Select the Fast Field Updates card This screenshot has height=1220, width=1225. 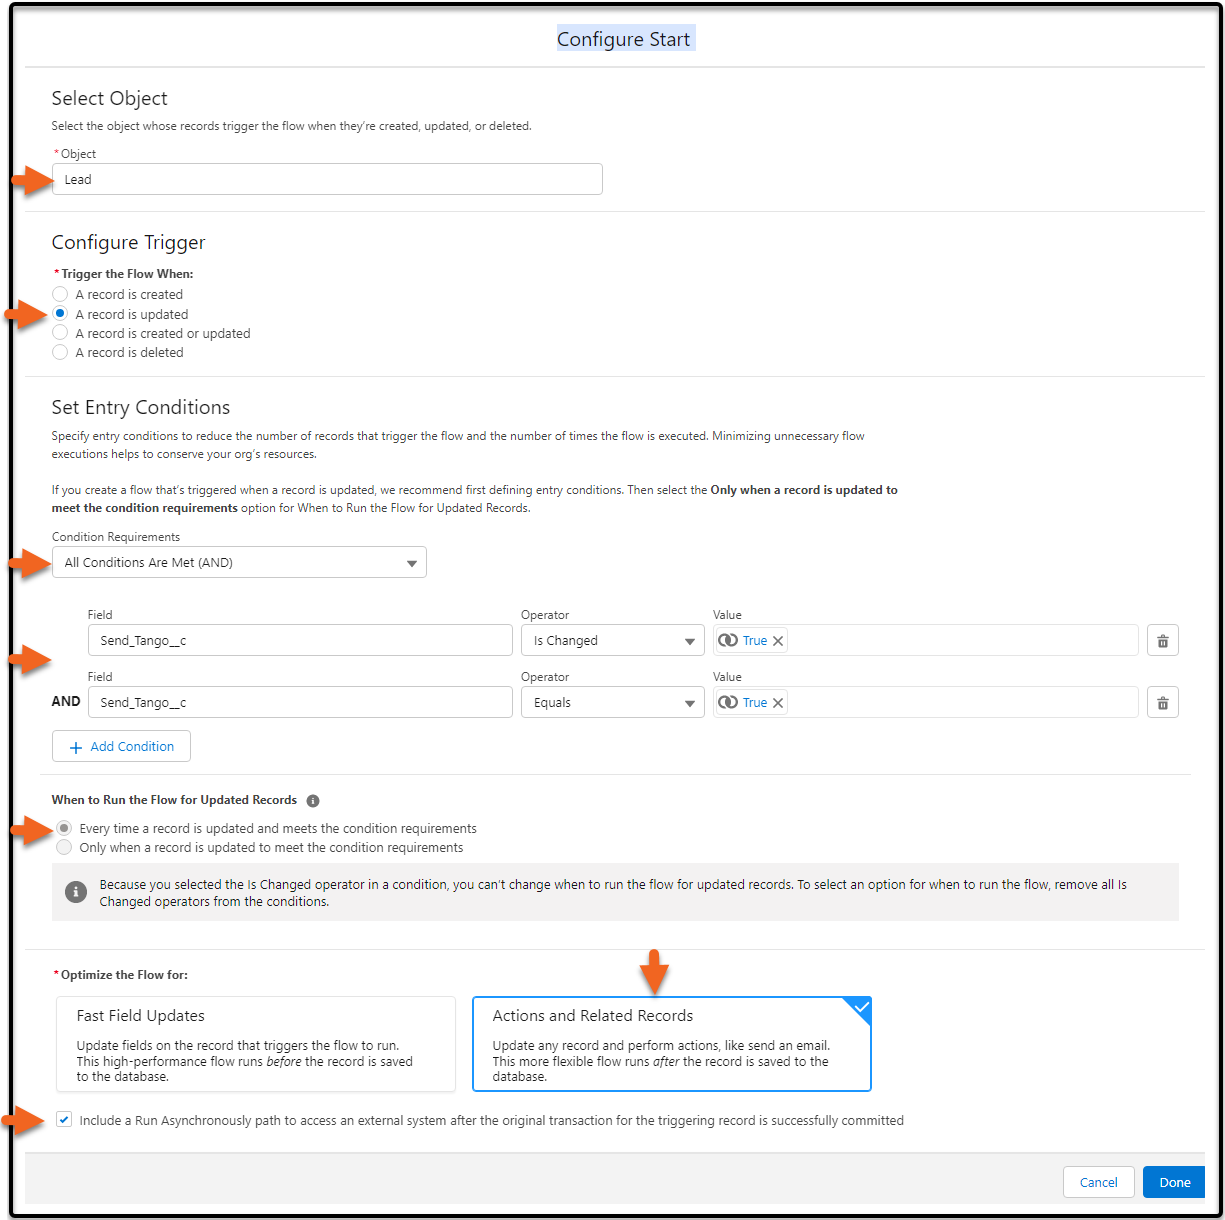tap(256, 1043)
